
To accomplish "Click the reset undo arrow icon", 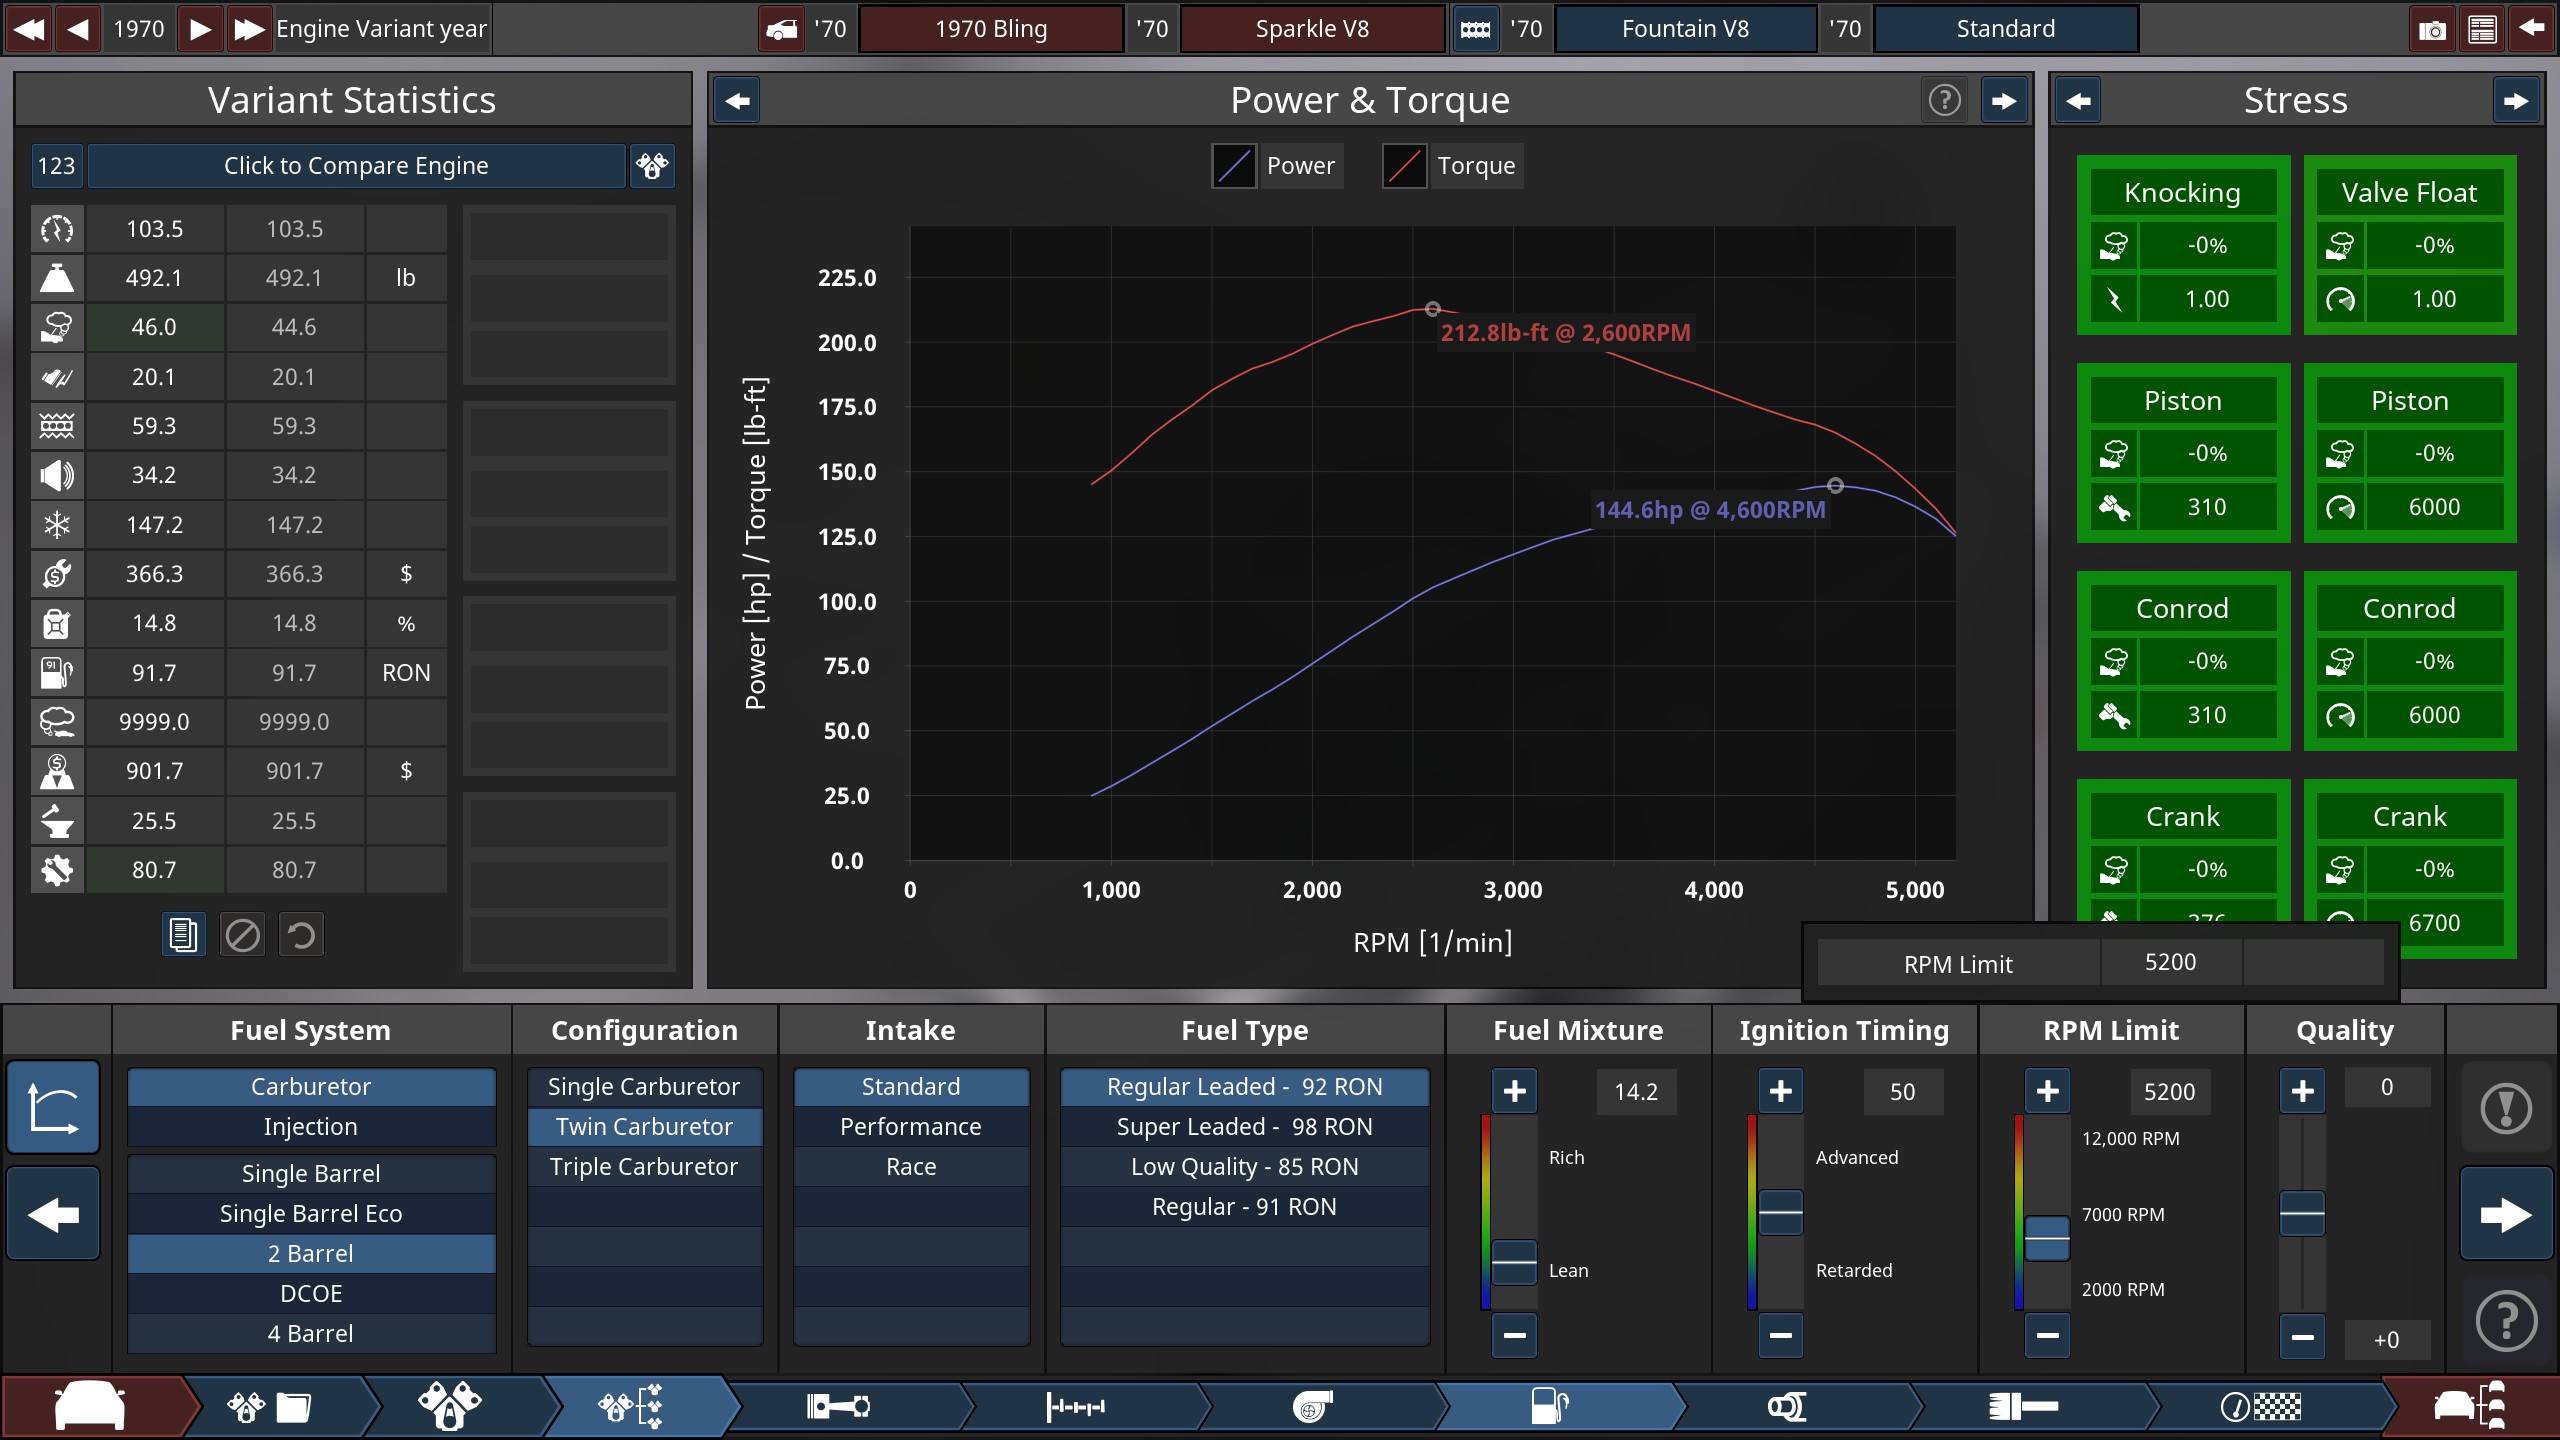I will pos(301,935).
